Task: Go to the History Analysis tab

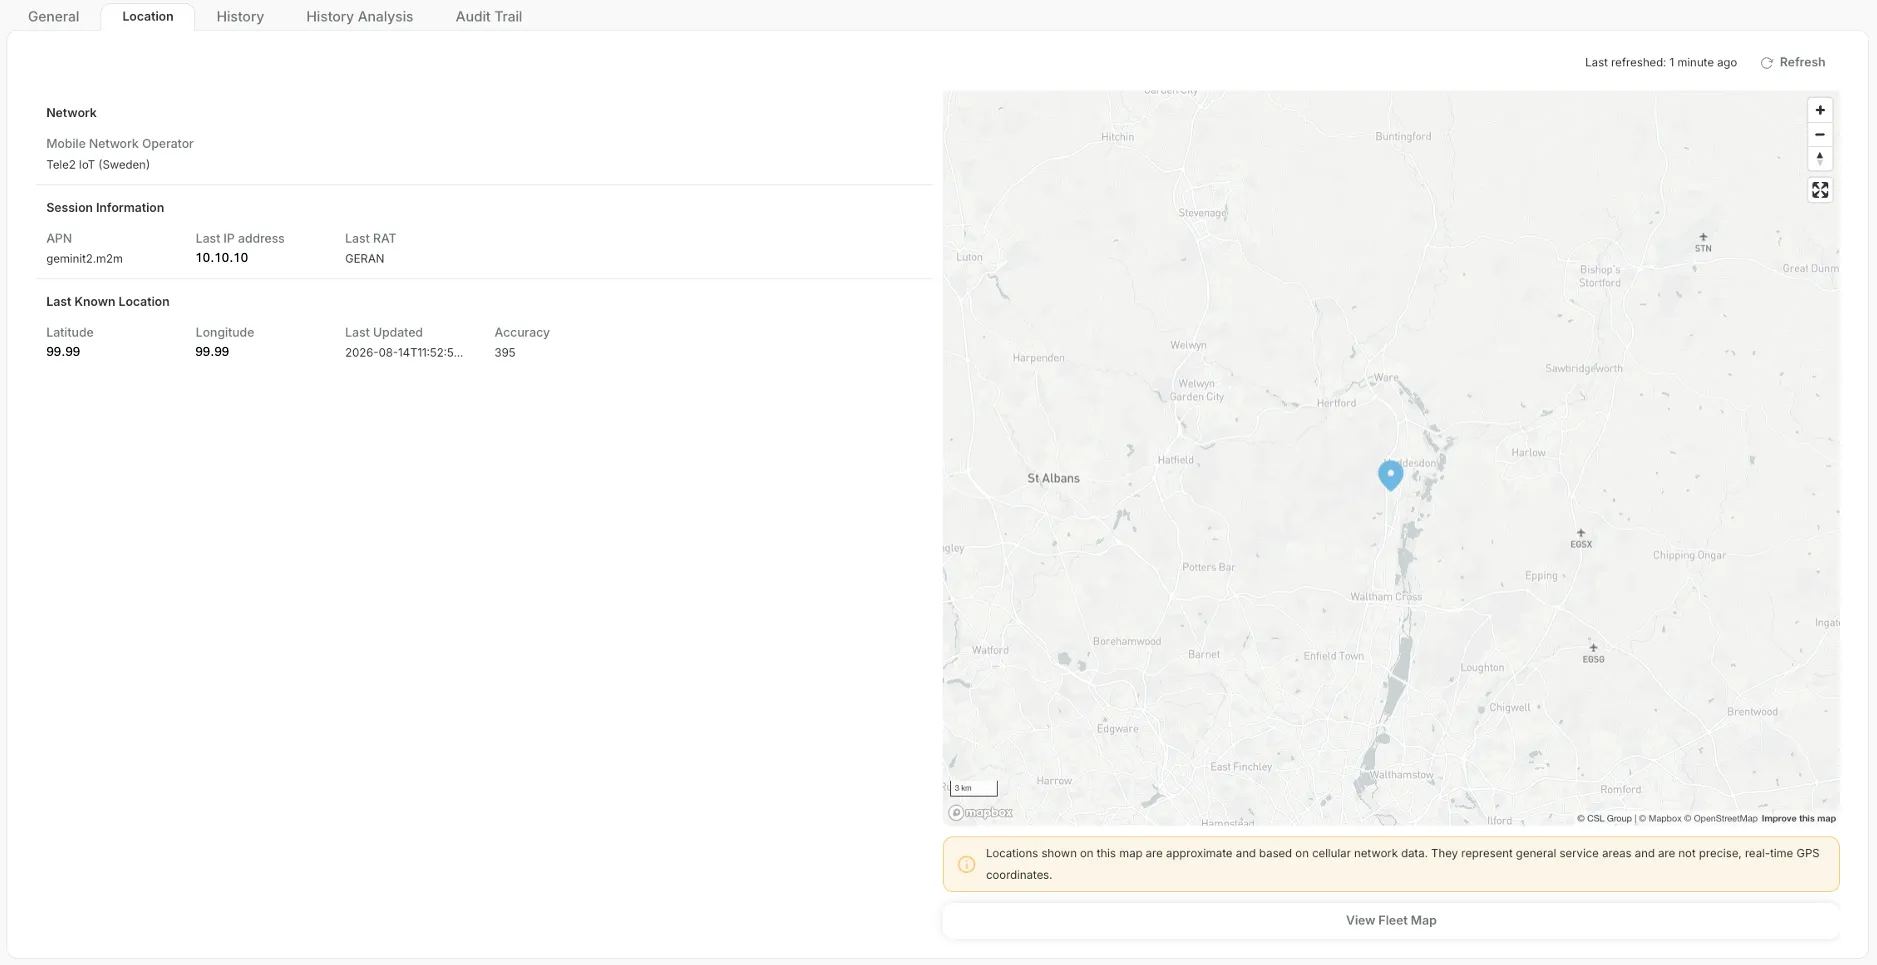Action: pos(359,16)
